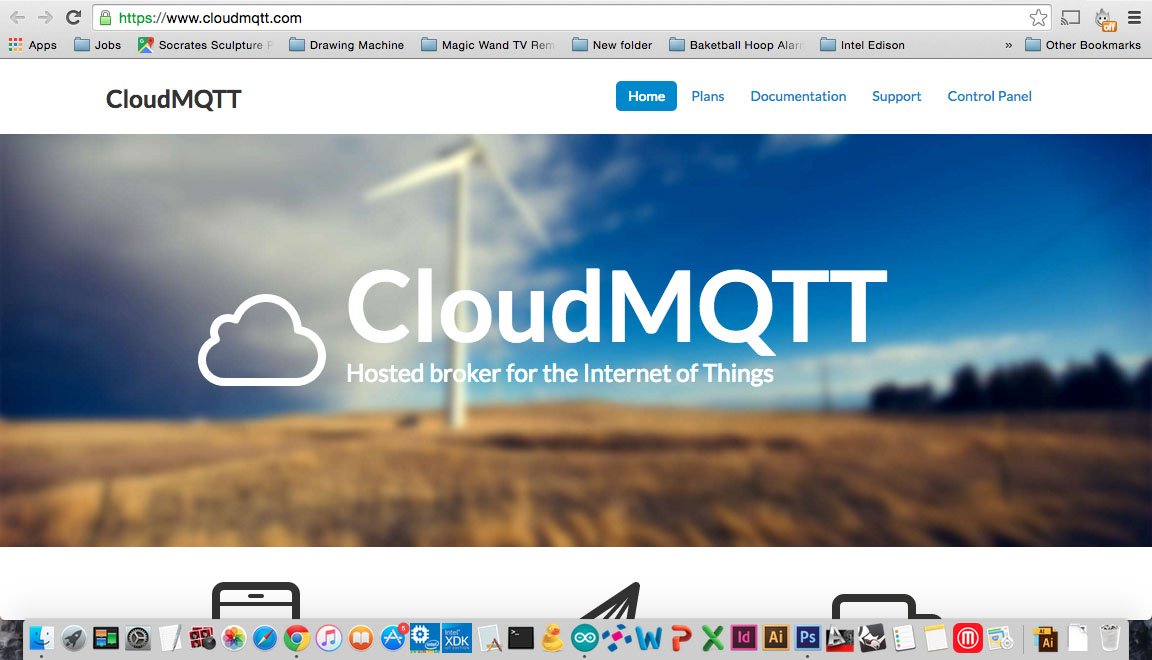Open the Control Panel link

pyautogui.click(x=989, y=96)
